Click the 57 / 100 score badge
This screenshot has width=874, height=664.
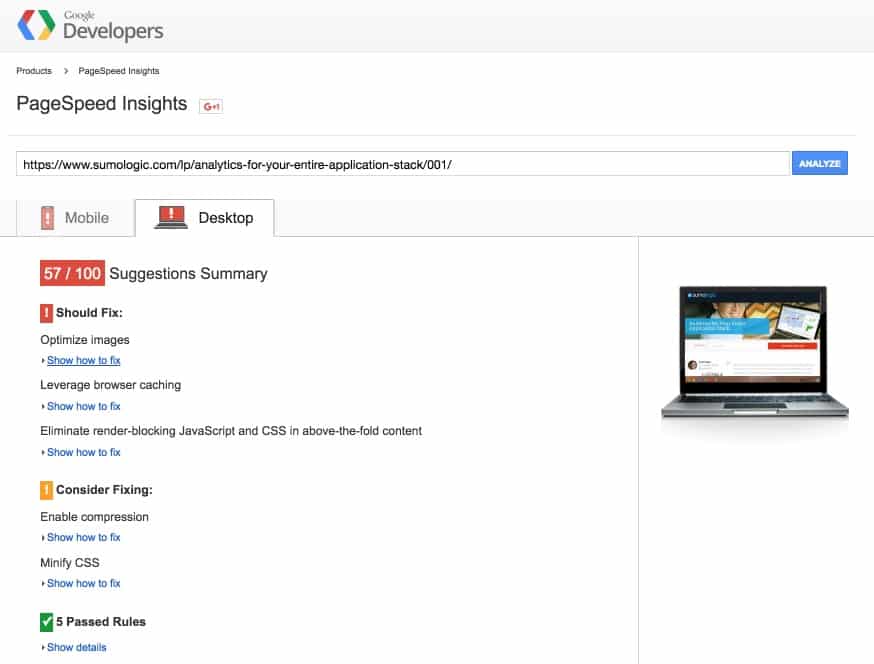click(72, 273)
